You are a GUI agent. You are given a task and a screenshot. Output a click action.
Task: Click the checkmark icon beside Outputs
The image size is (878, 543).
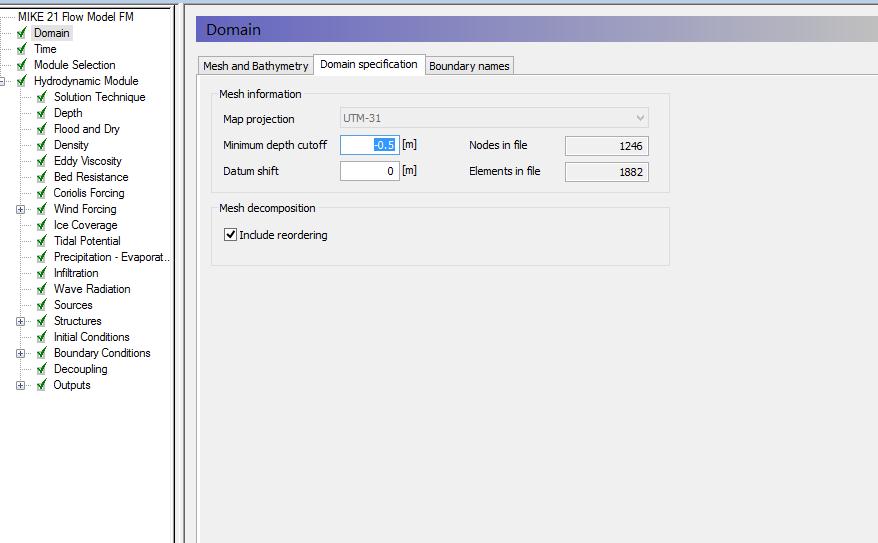[x=42, y=385]
